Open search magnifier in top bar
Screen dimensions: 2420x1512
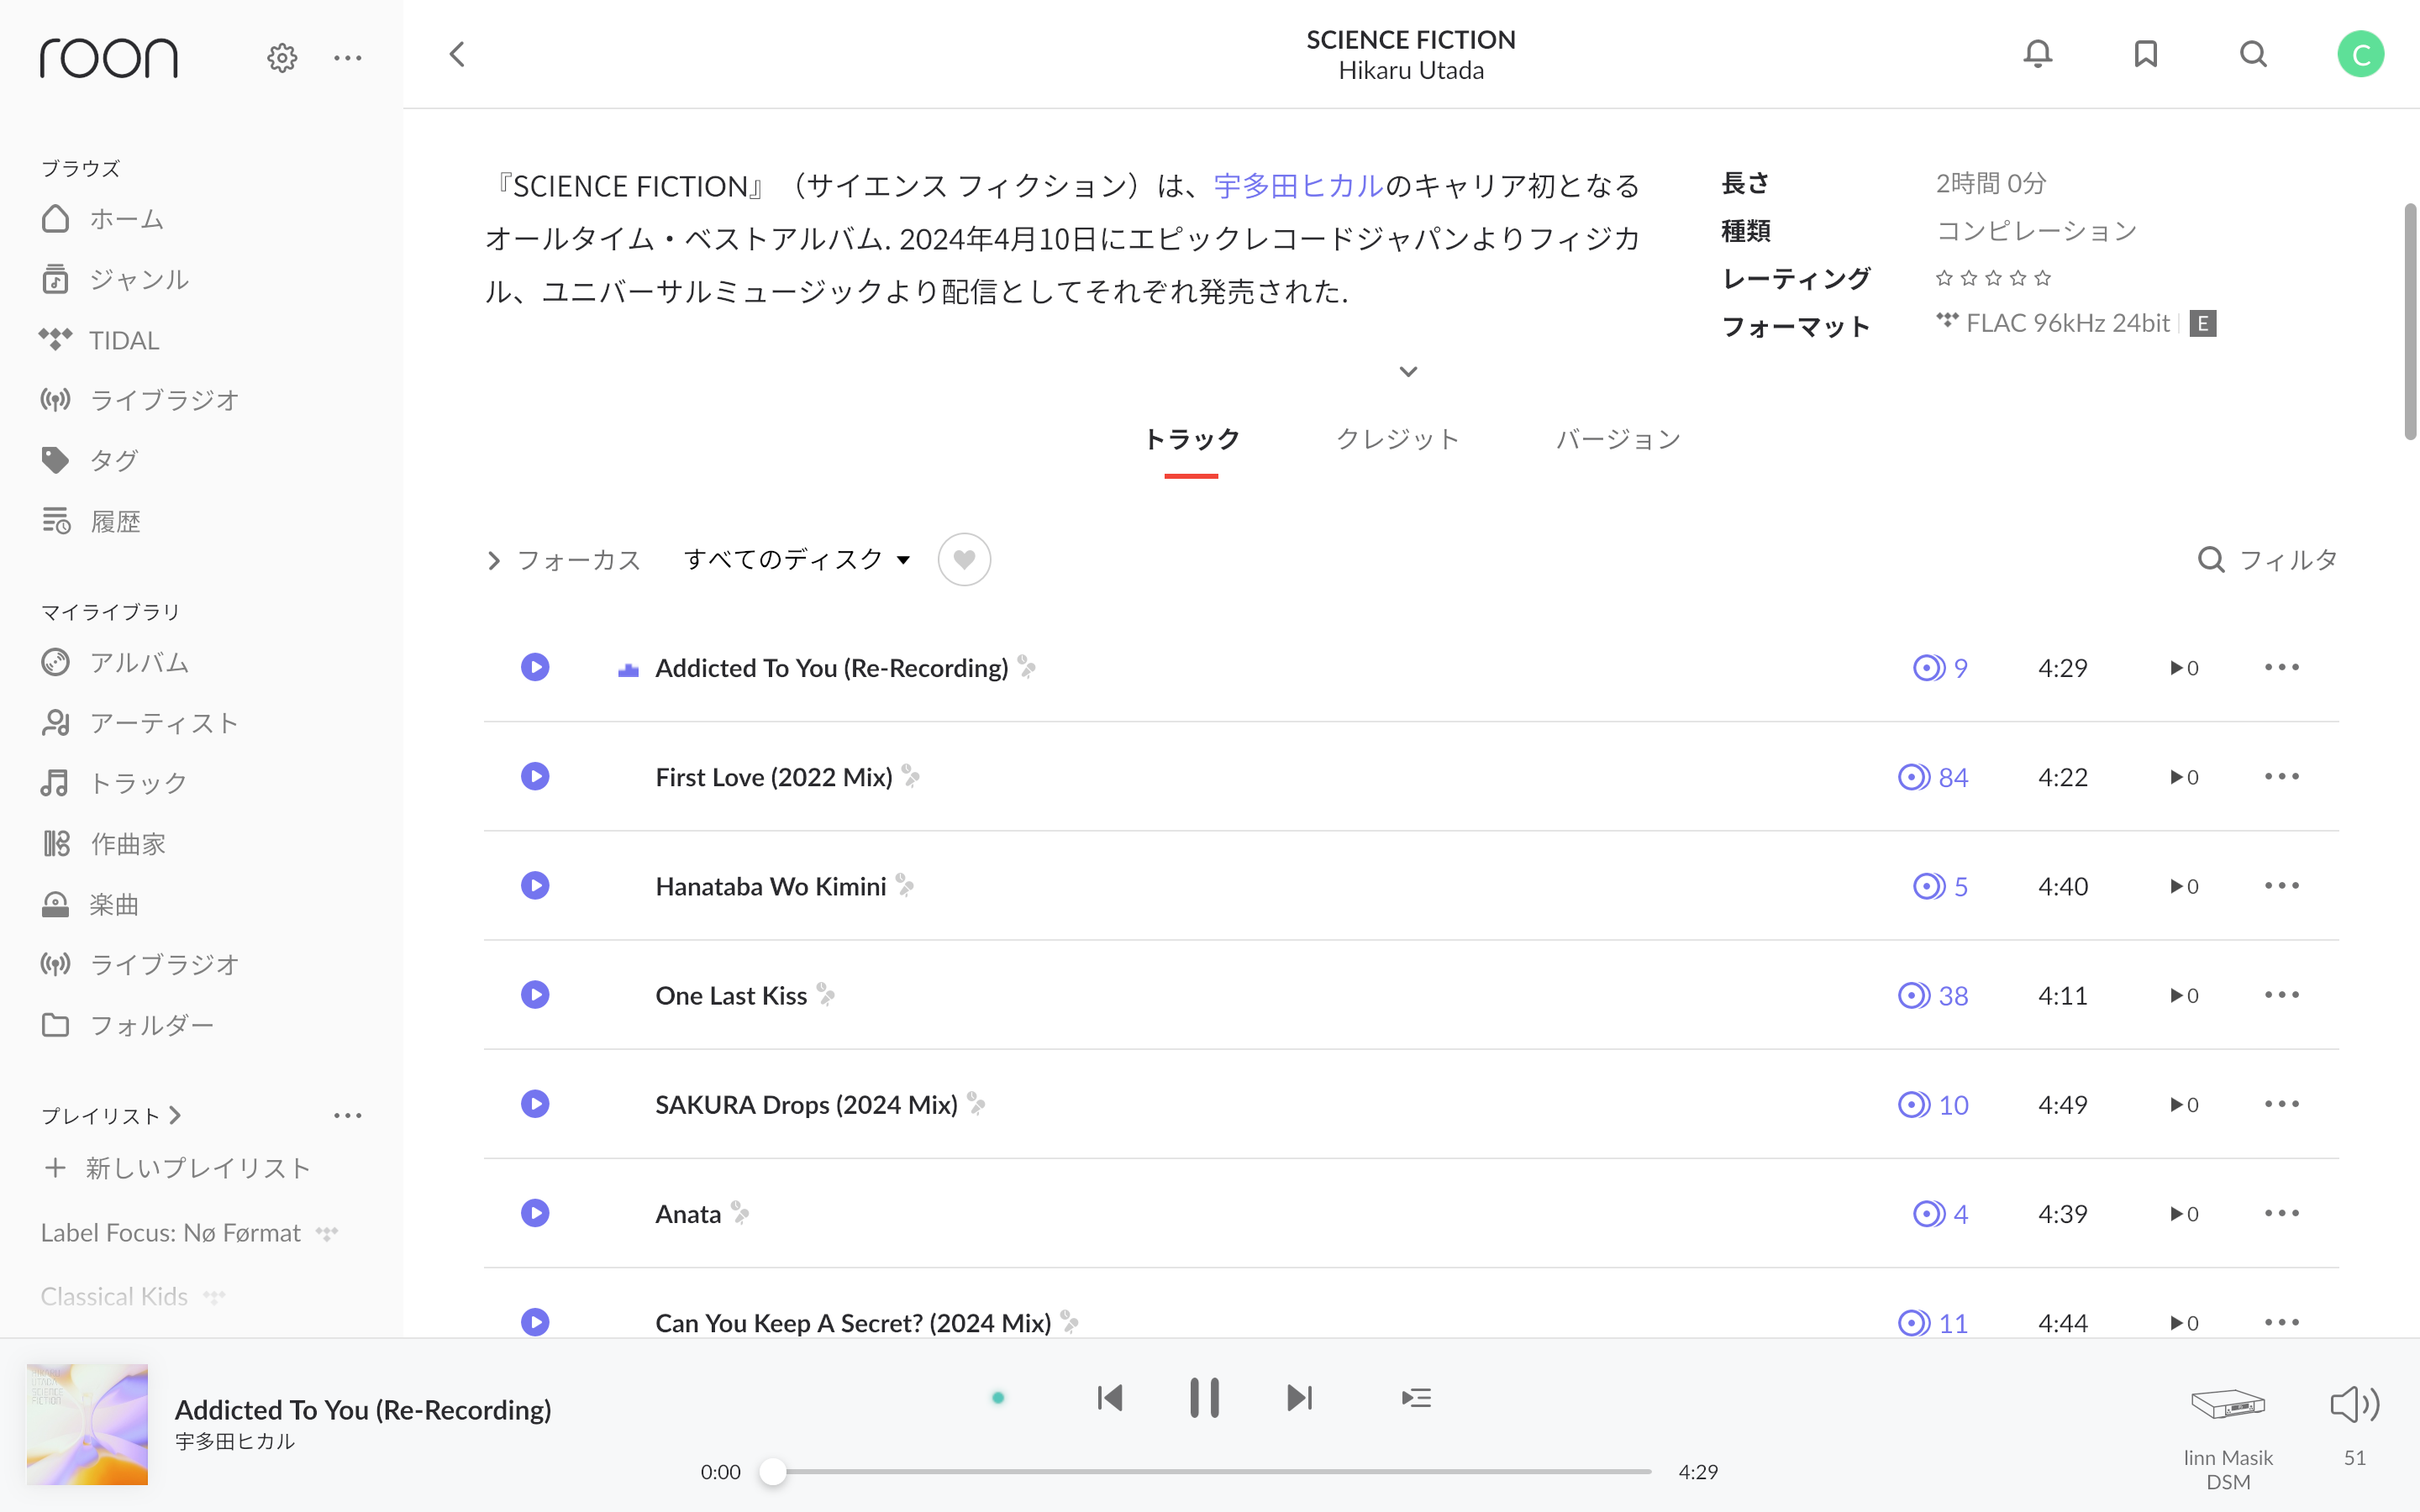(2253, 54)
